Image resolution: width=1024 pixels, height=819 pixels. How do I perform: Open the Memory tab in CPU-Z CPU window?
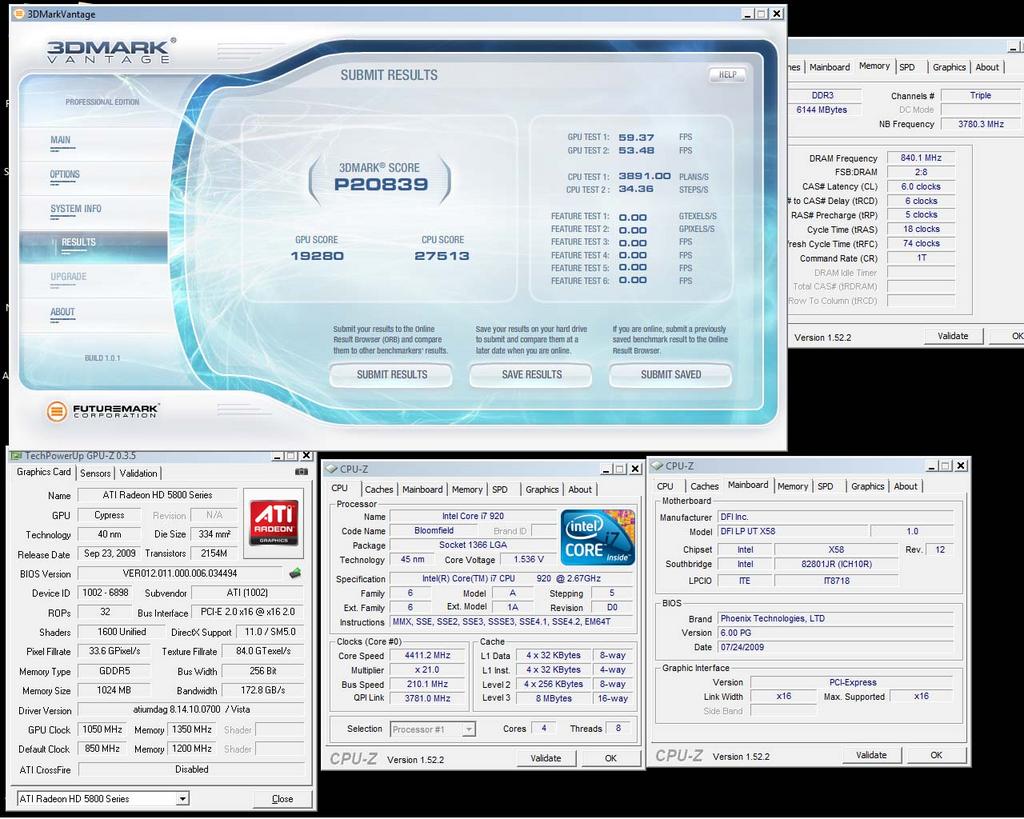(467, 489)
